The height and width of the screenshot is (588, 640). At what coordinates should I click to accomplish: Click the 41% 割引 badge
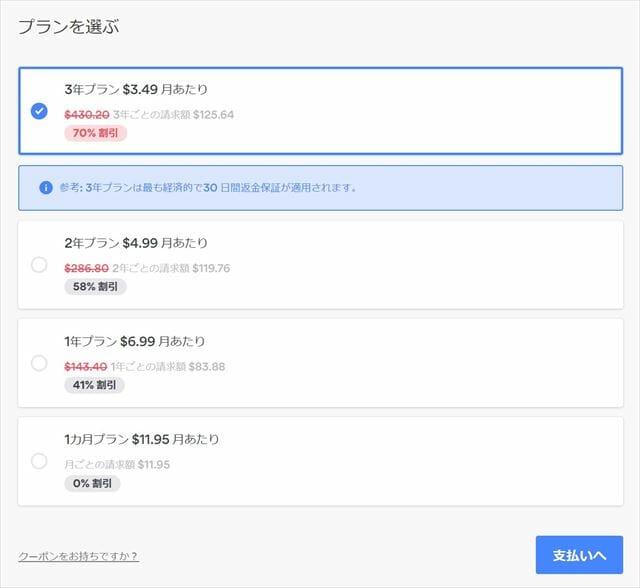point(95,385)
